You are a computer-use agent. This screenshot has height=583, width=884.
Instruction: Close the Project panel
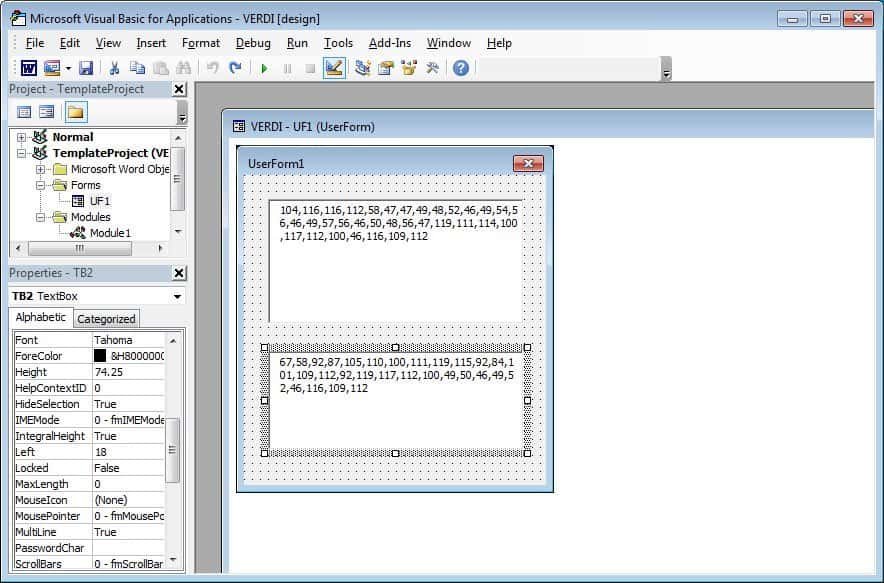[179, 89]
